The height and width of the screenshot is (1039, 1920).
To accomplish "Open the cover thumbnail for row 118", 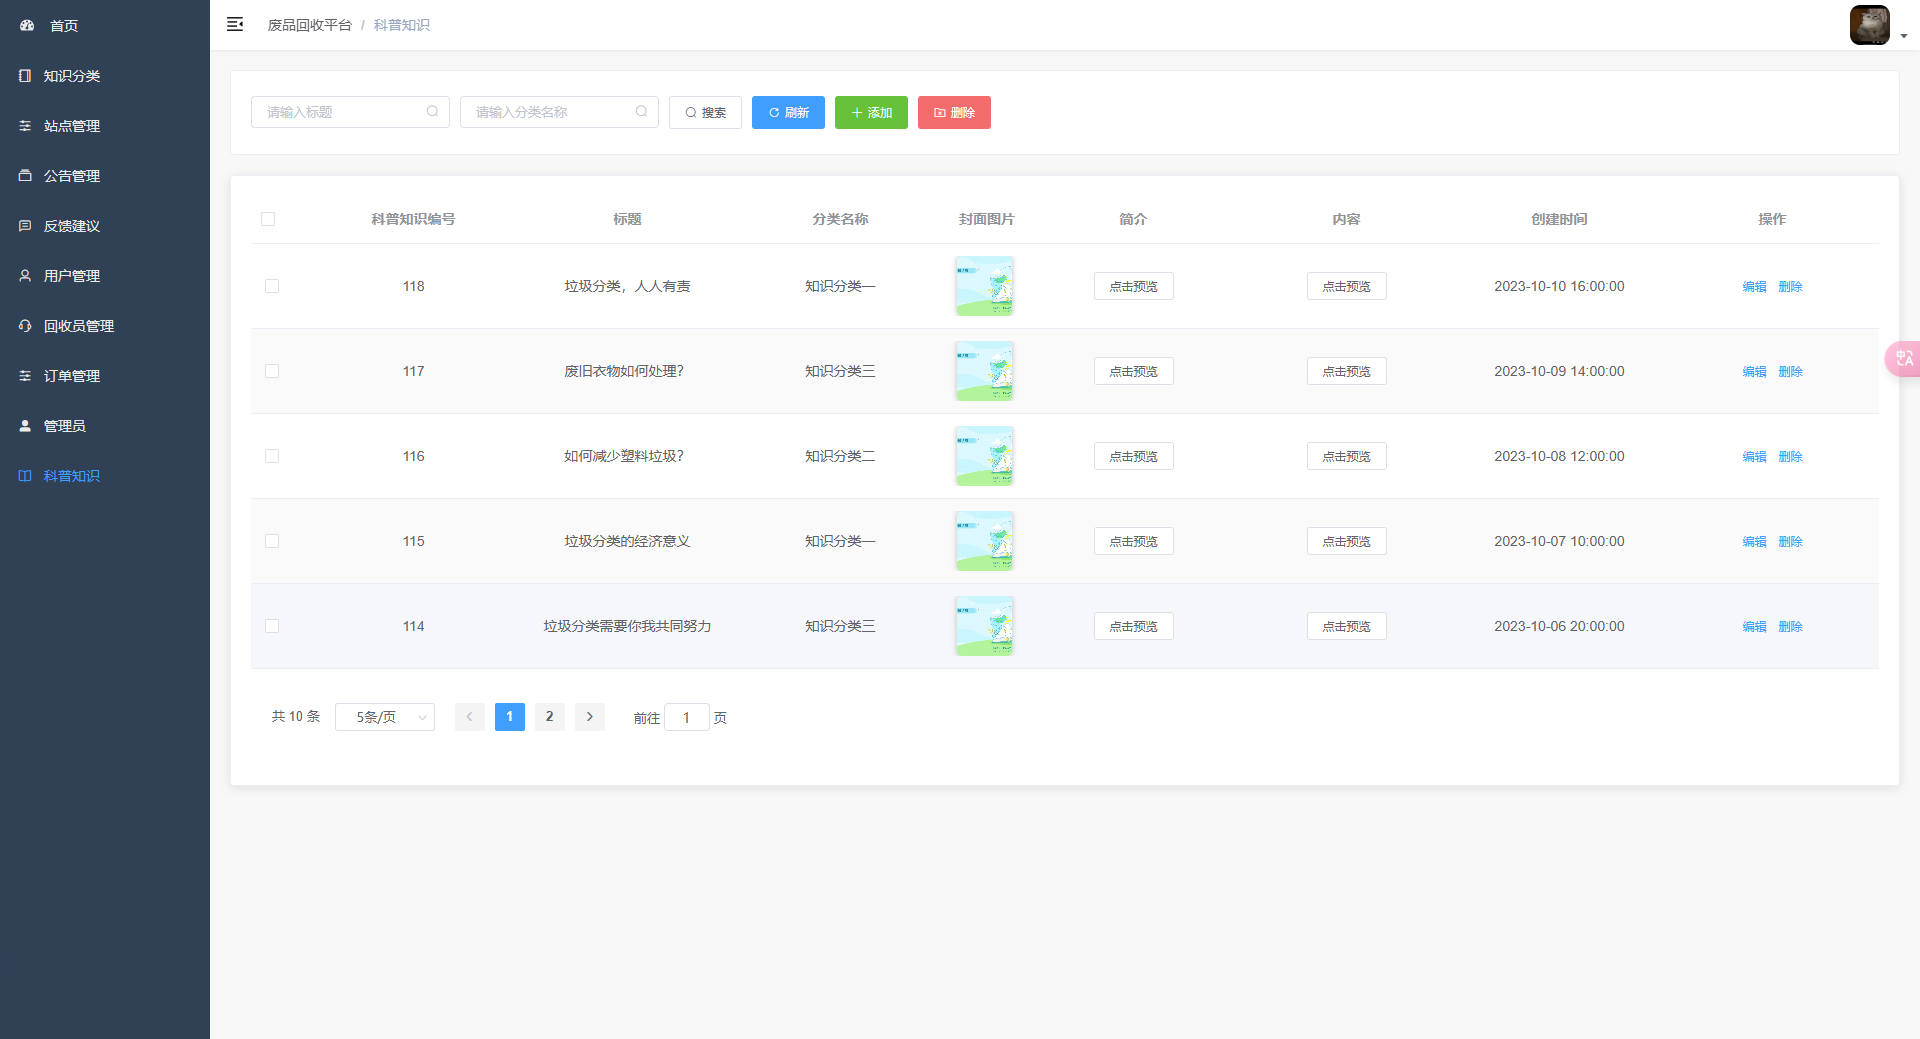I will tap(985, 286).
